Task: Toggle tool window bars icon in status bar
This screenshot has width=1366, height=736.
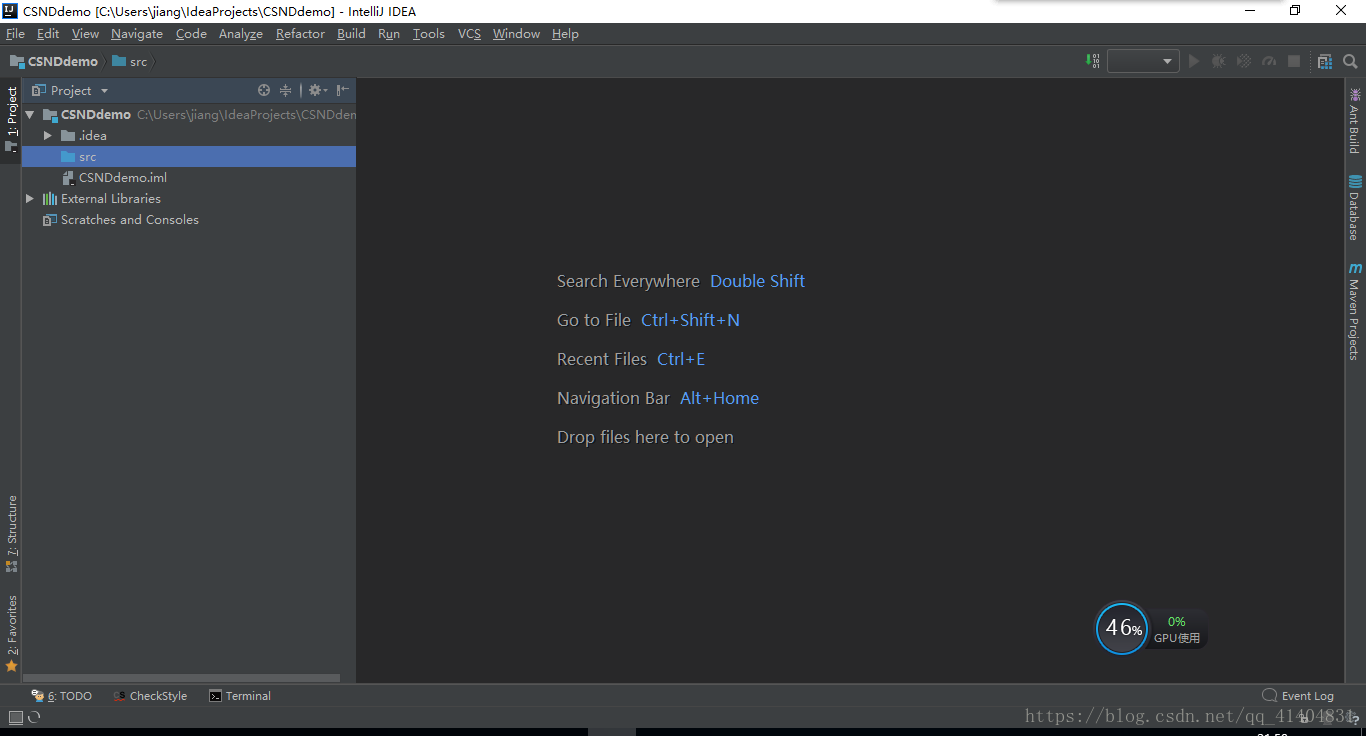Action: (15, 717)
